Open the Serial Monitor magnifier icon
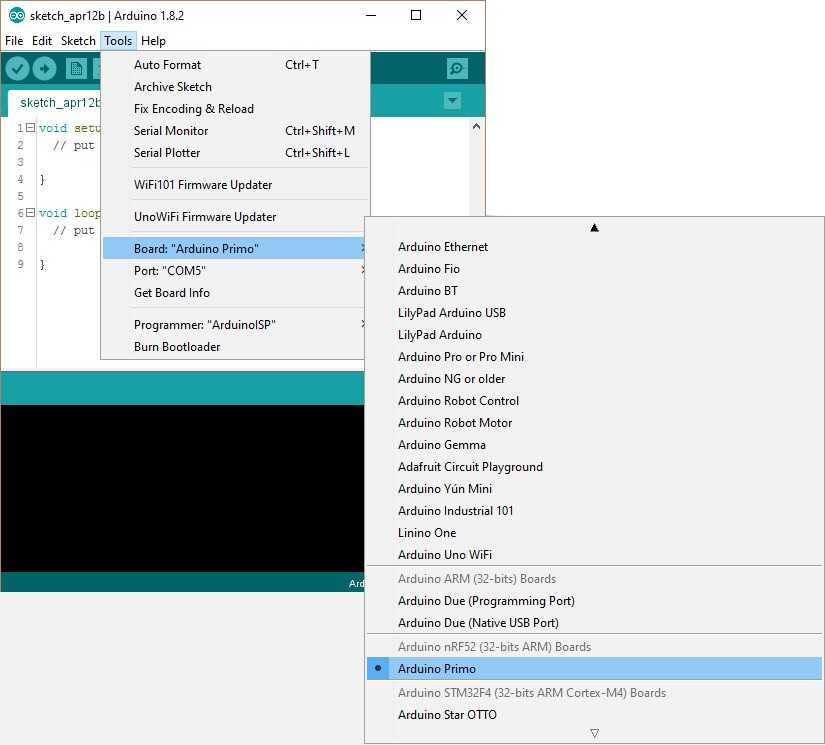The height and width of the screenshot is (745, 825). (457, 68)
